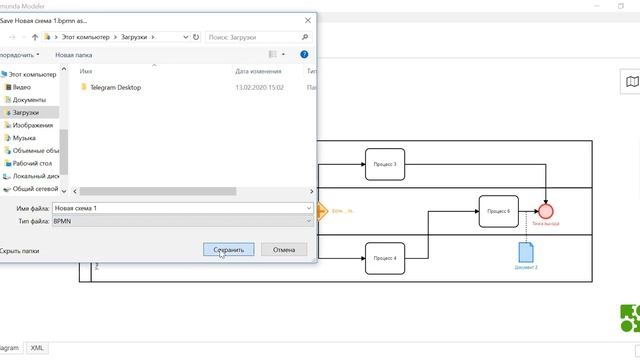Toggle the minimap icon in modeler
Screen dimensions: 640x360
(x=632, y=82)
